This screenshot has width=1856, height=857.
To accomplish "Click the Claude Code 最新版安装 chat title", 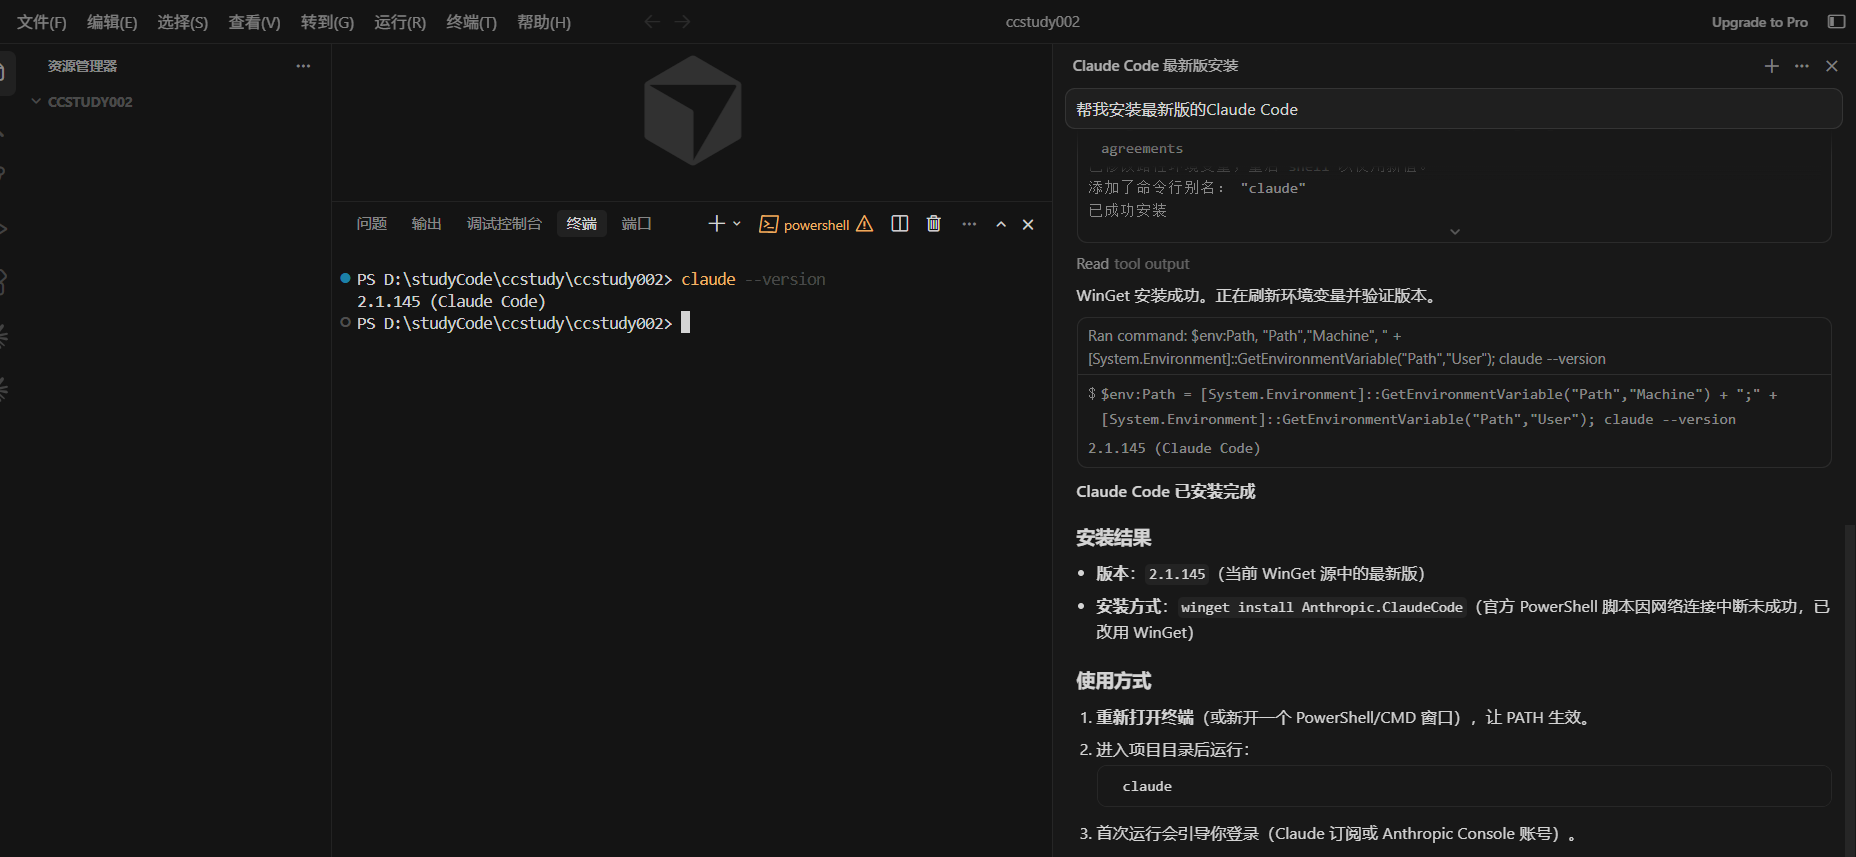I will (1155, 66).
